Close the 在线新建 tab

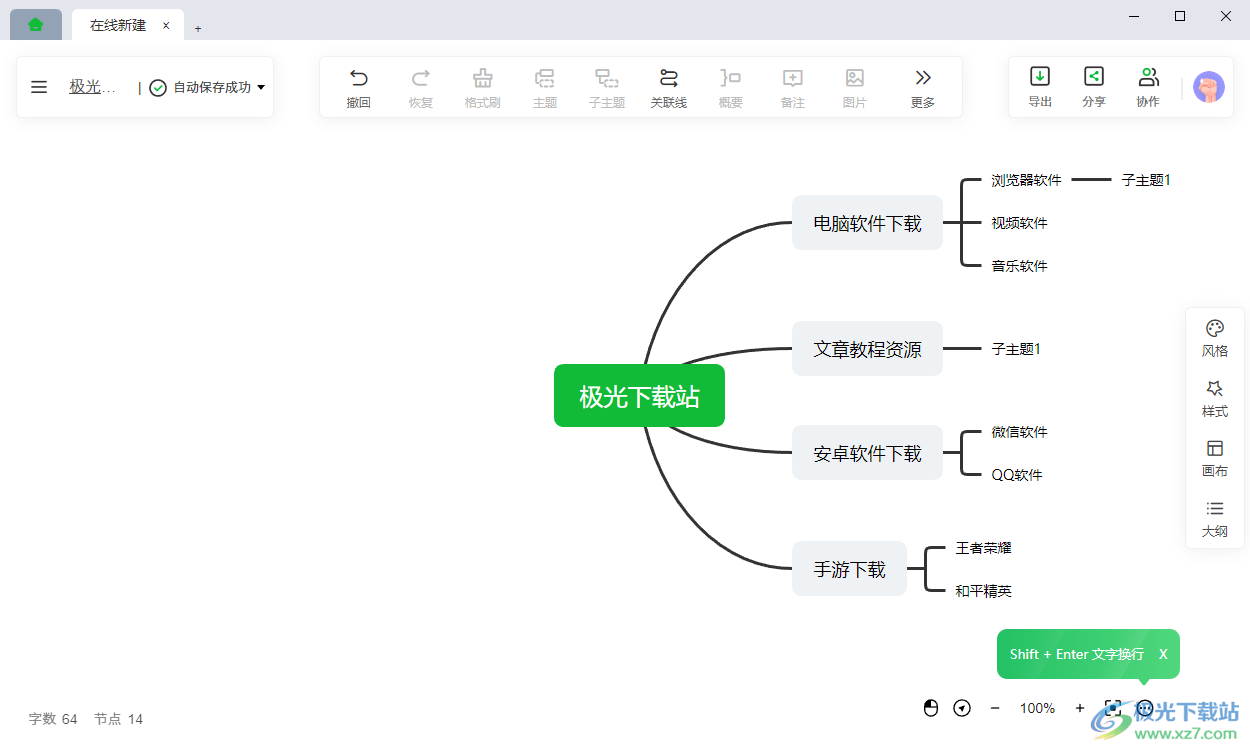(166, 26)
